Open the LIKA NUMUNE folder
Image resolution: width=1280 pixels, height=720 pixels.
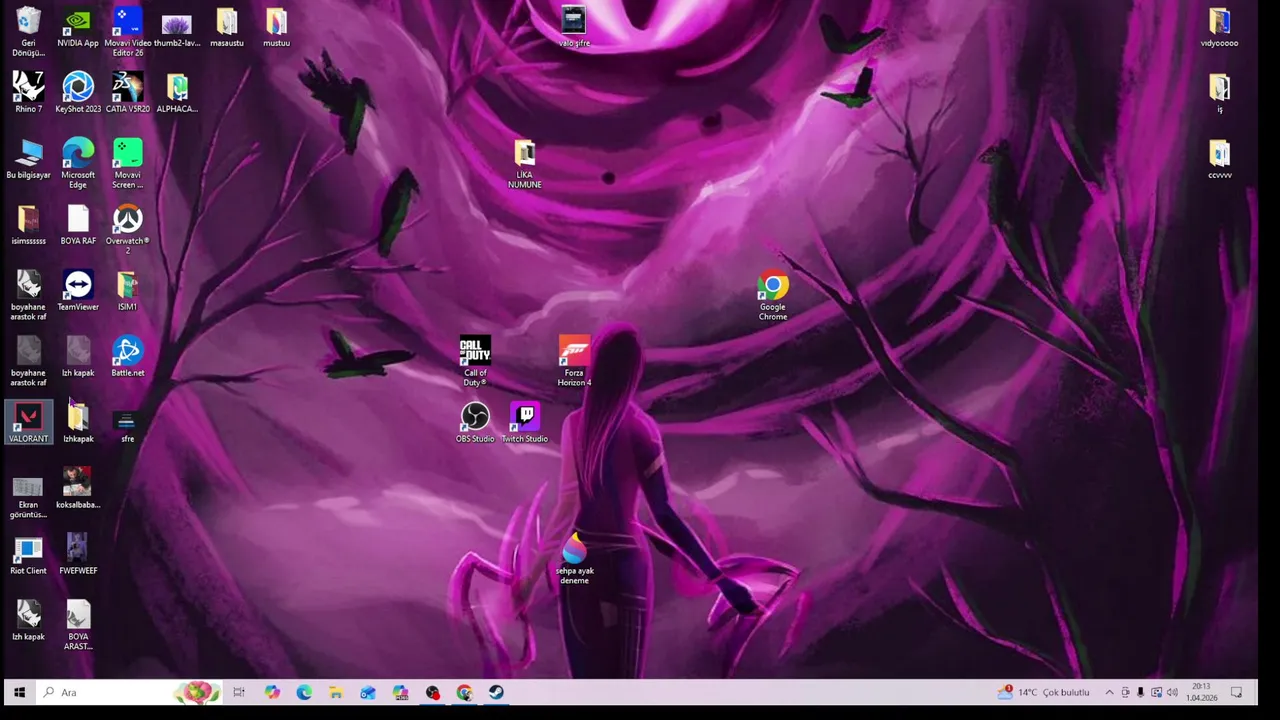click(525, 163)
